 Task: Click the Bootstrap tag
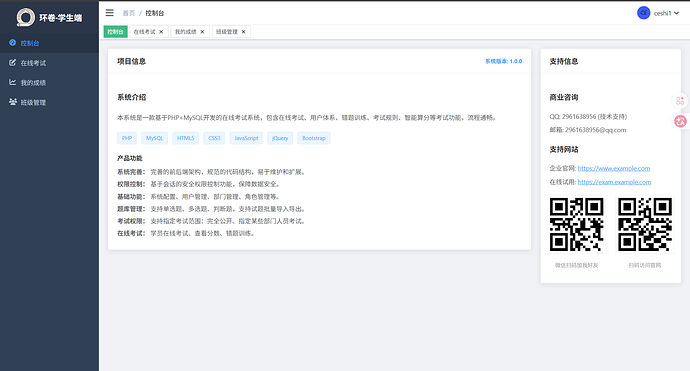point(314,138)
